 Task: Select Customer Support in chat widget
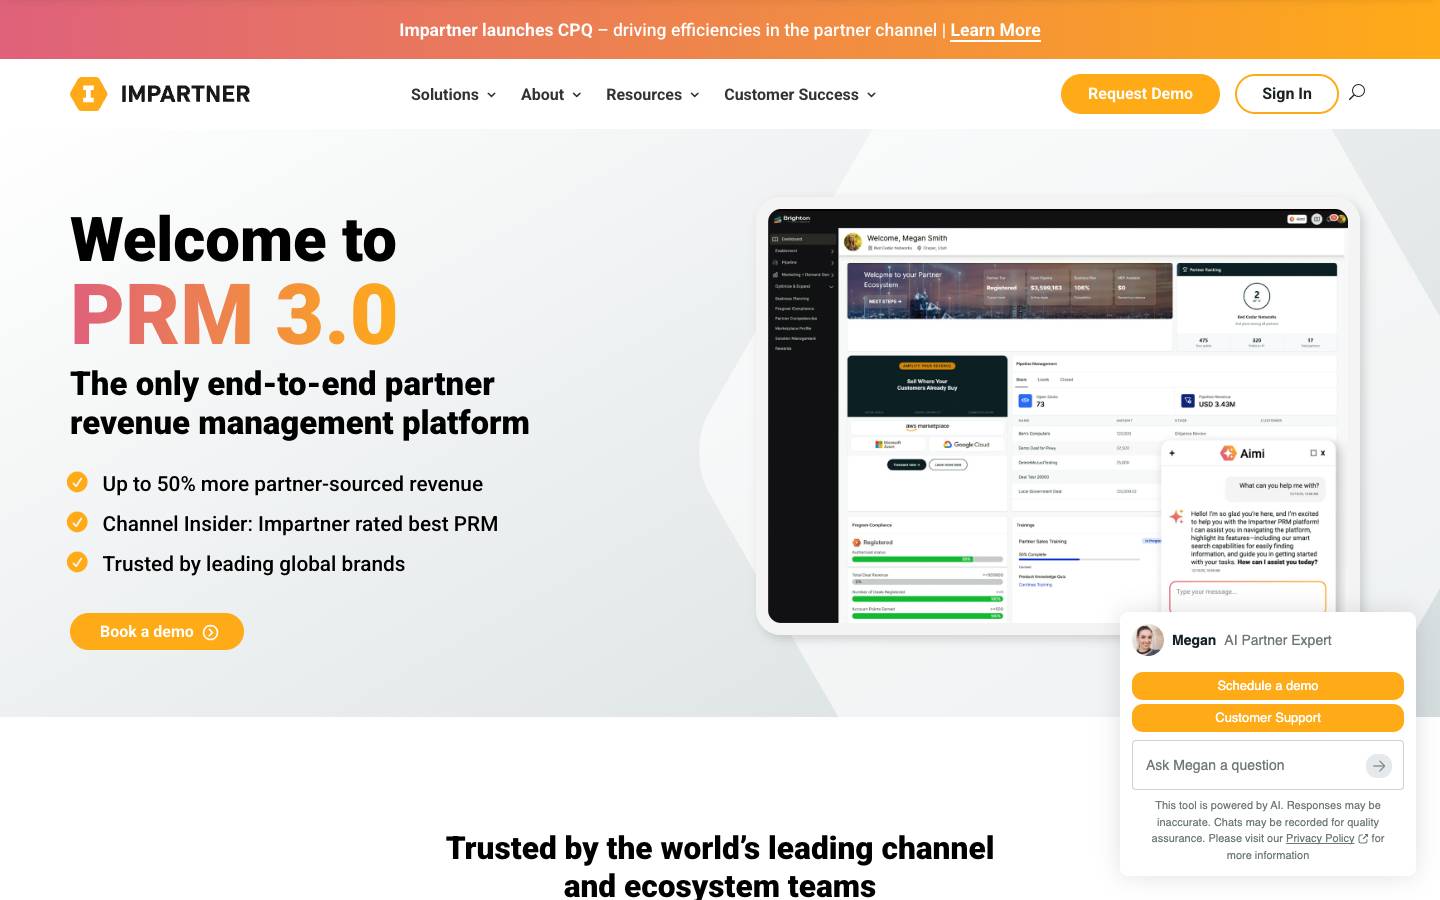pos(1268,718)
